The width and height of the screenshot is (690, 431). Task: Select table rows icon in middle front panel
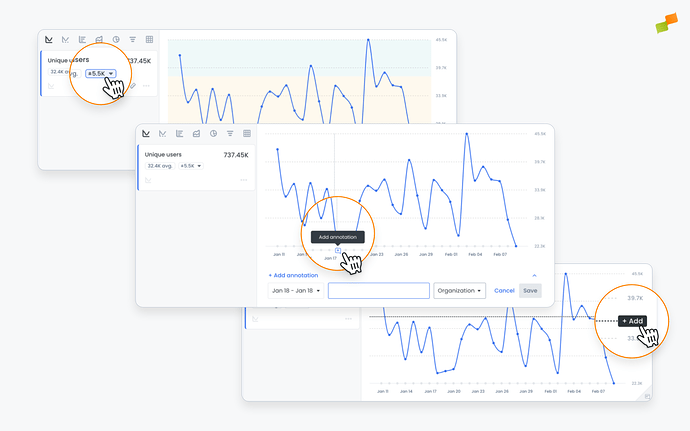point(247,133)
